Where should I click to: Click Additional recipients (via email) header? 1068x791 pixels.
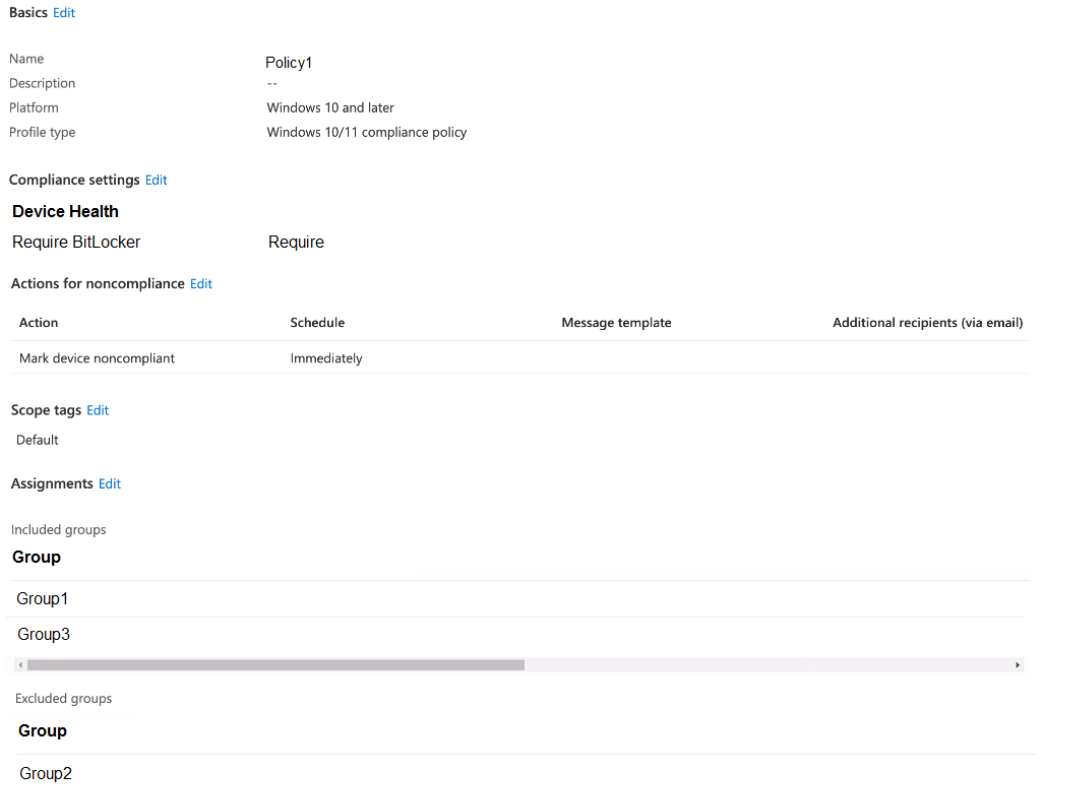927,323
